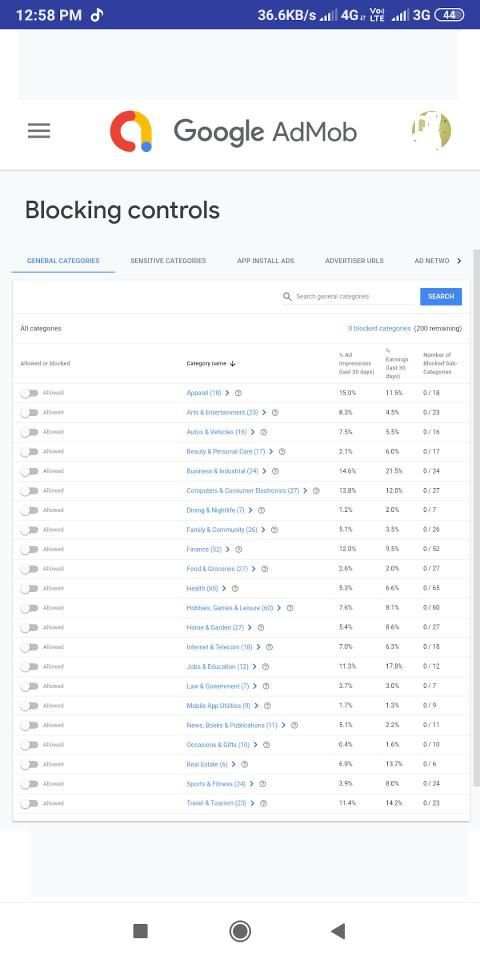Select the General Categories tab
480x960 pixels.
[x=63, y=261]
